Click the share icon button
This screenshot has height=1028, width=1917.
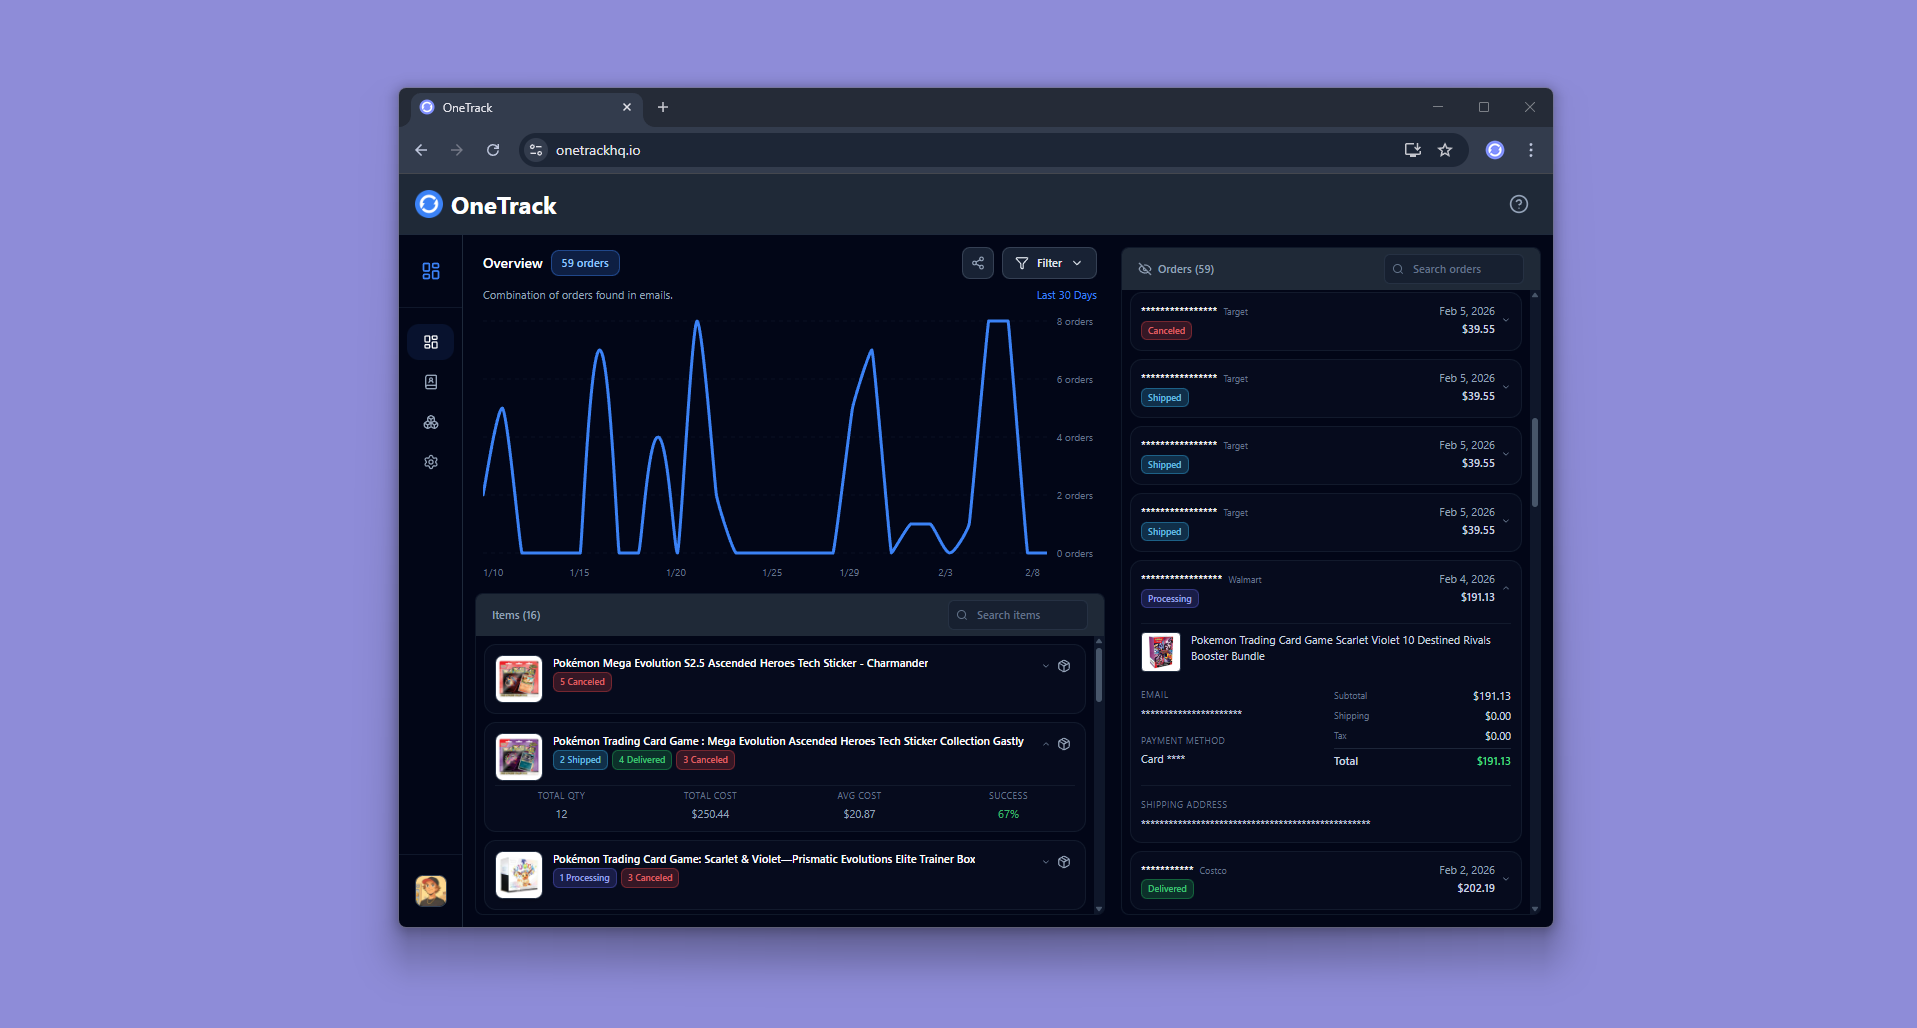978,263
